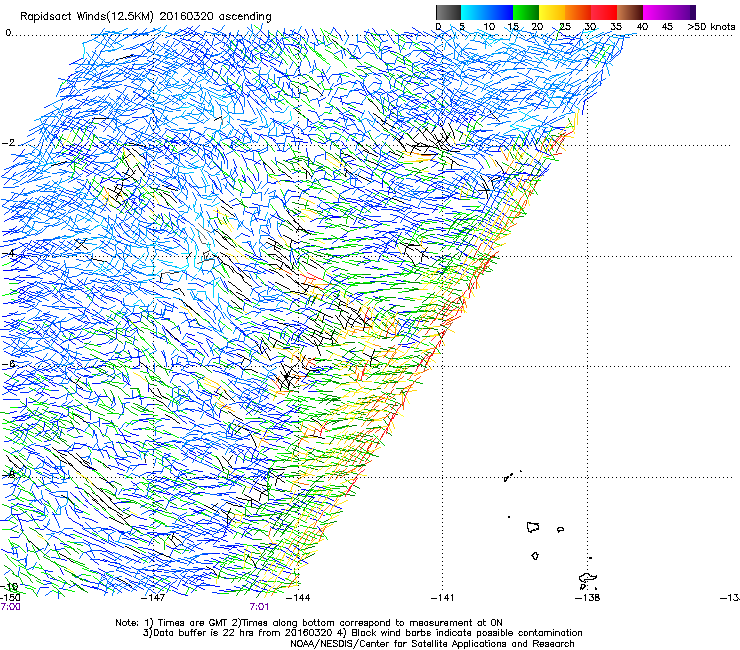Screen dimensions: 740x650
Task: Click the plot title 'Rapidscat Winds(12.5KM) 20160320 ascending'
Action: pyautogui.click(x=145, y=16)
